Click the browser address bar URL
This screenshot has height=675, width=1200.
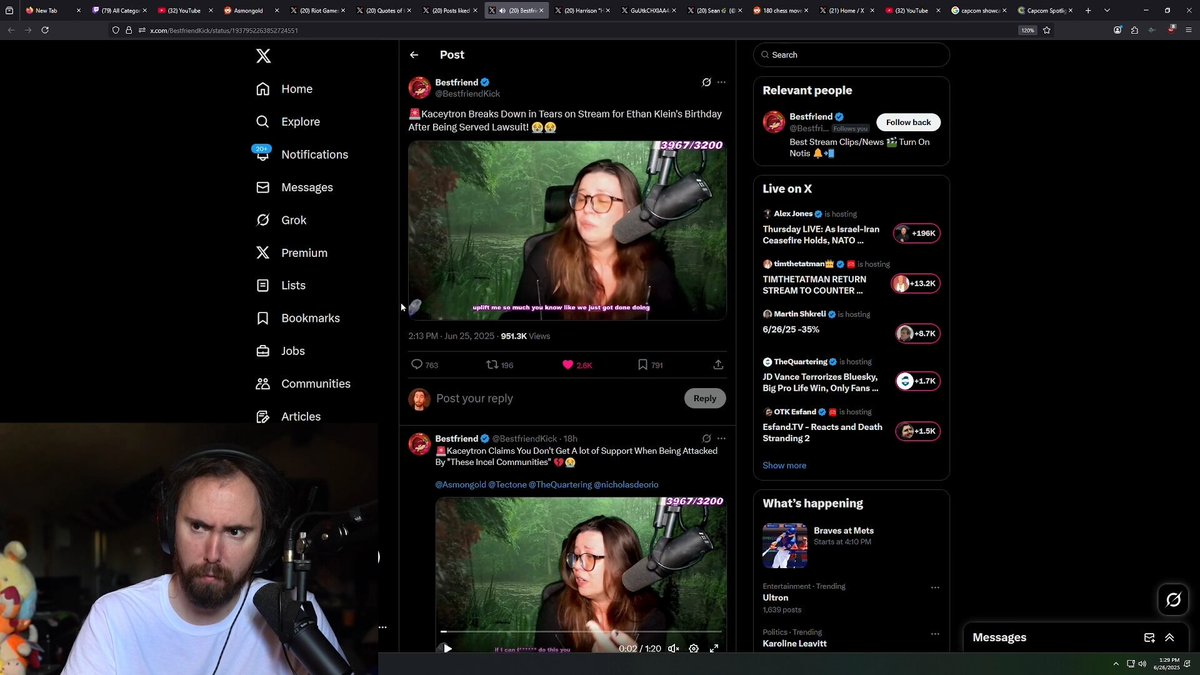tap(224, 30)
